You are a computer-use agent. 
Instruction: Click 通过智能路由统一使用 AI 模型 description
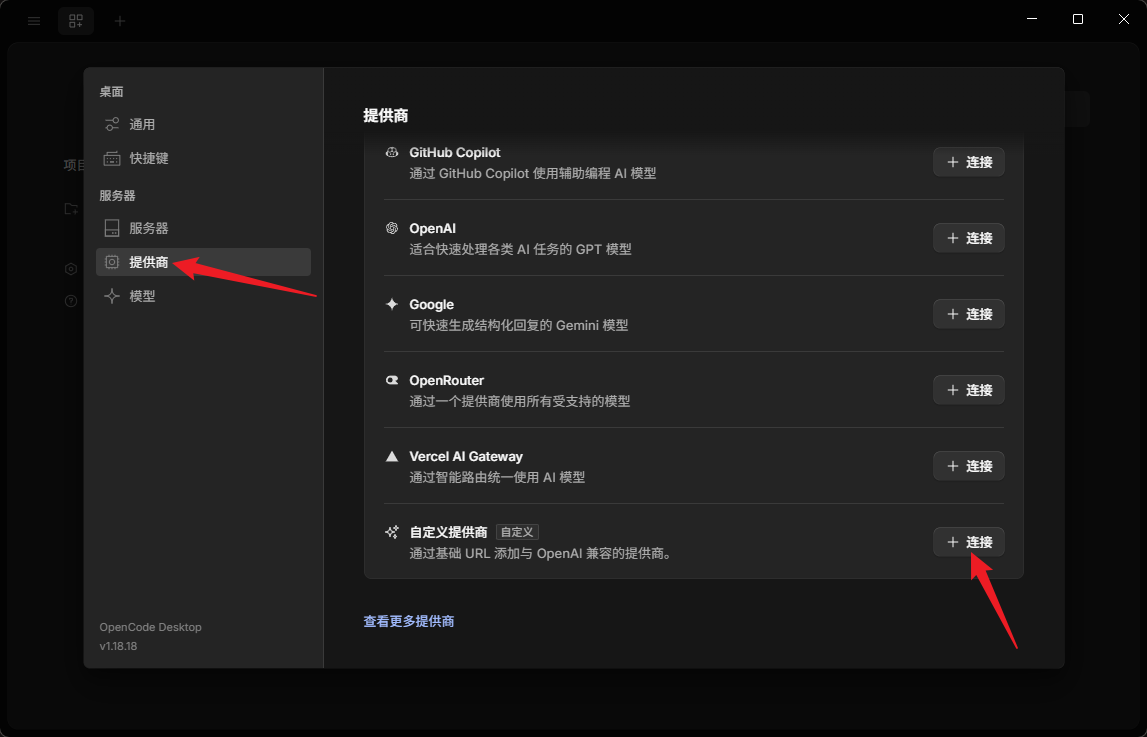pos(497,477)
